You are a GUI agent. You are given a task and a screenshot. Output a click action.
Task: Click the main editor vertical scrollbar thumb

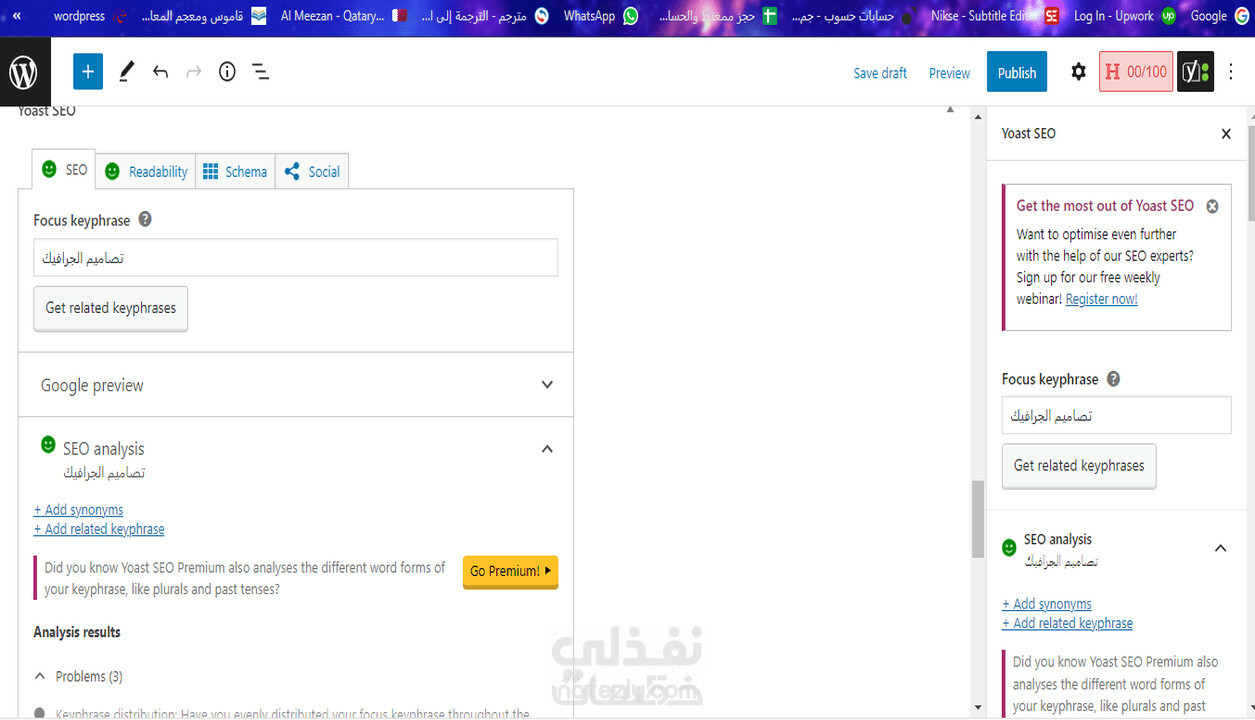pos(977,518)
